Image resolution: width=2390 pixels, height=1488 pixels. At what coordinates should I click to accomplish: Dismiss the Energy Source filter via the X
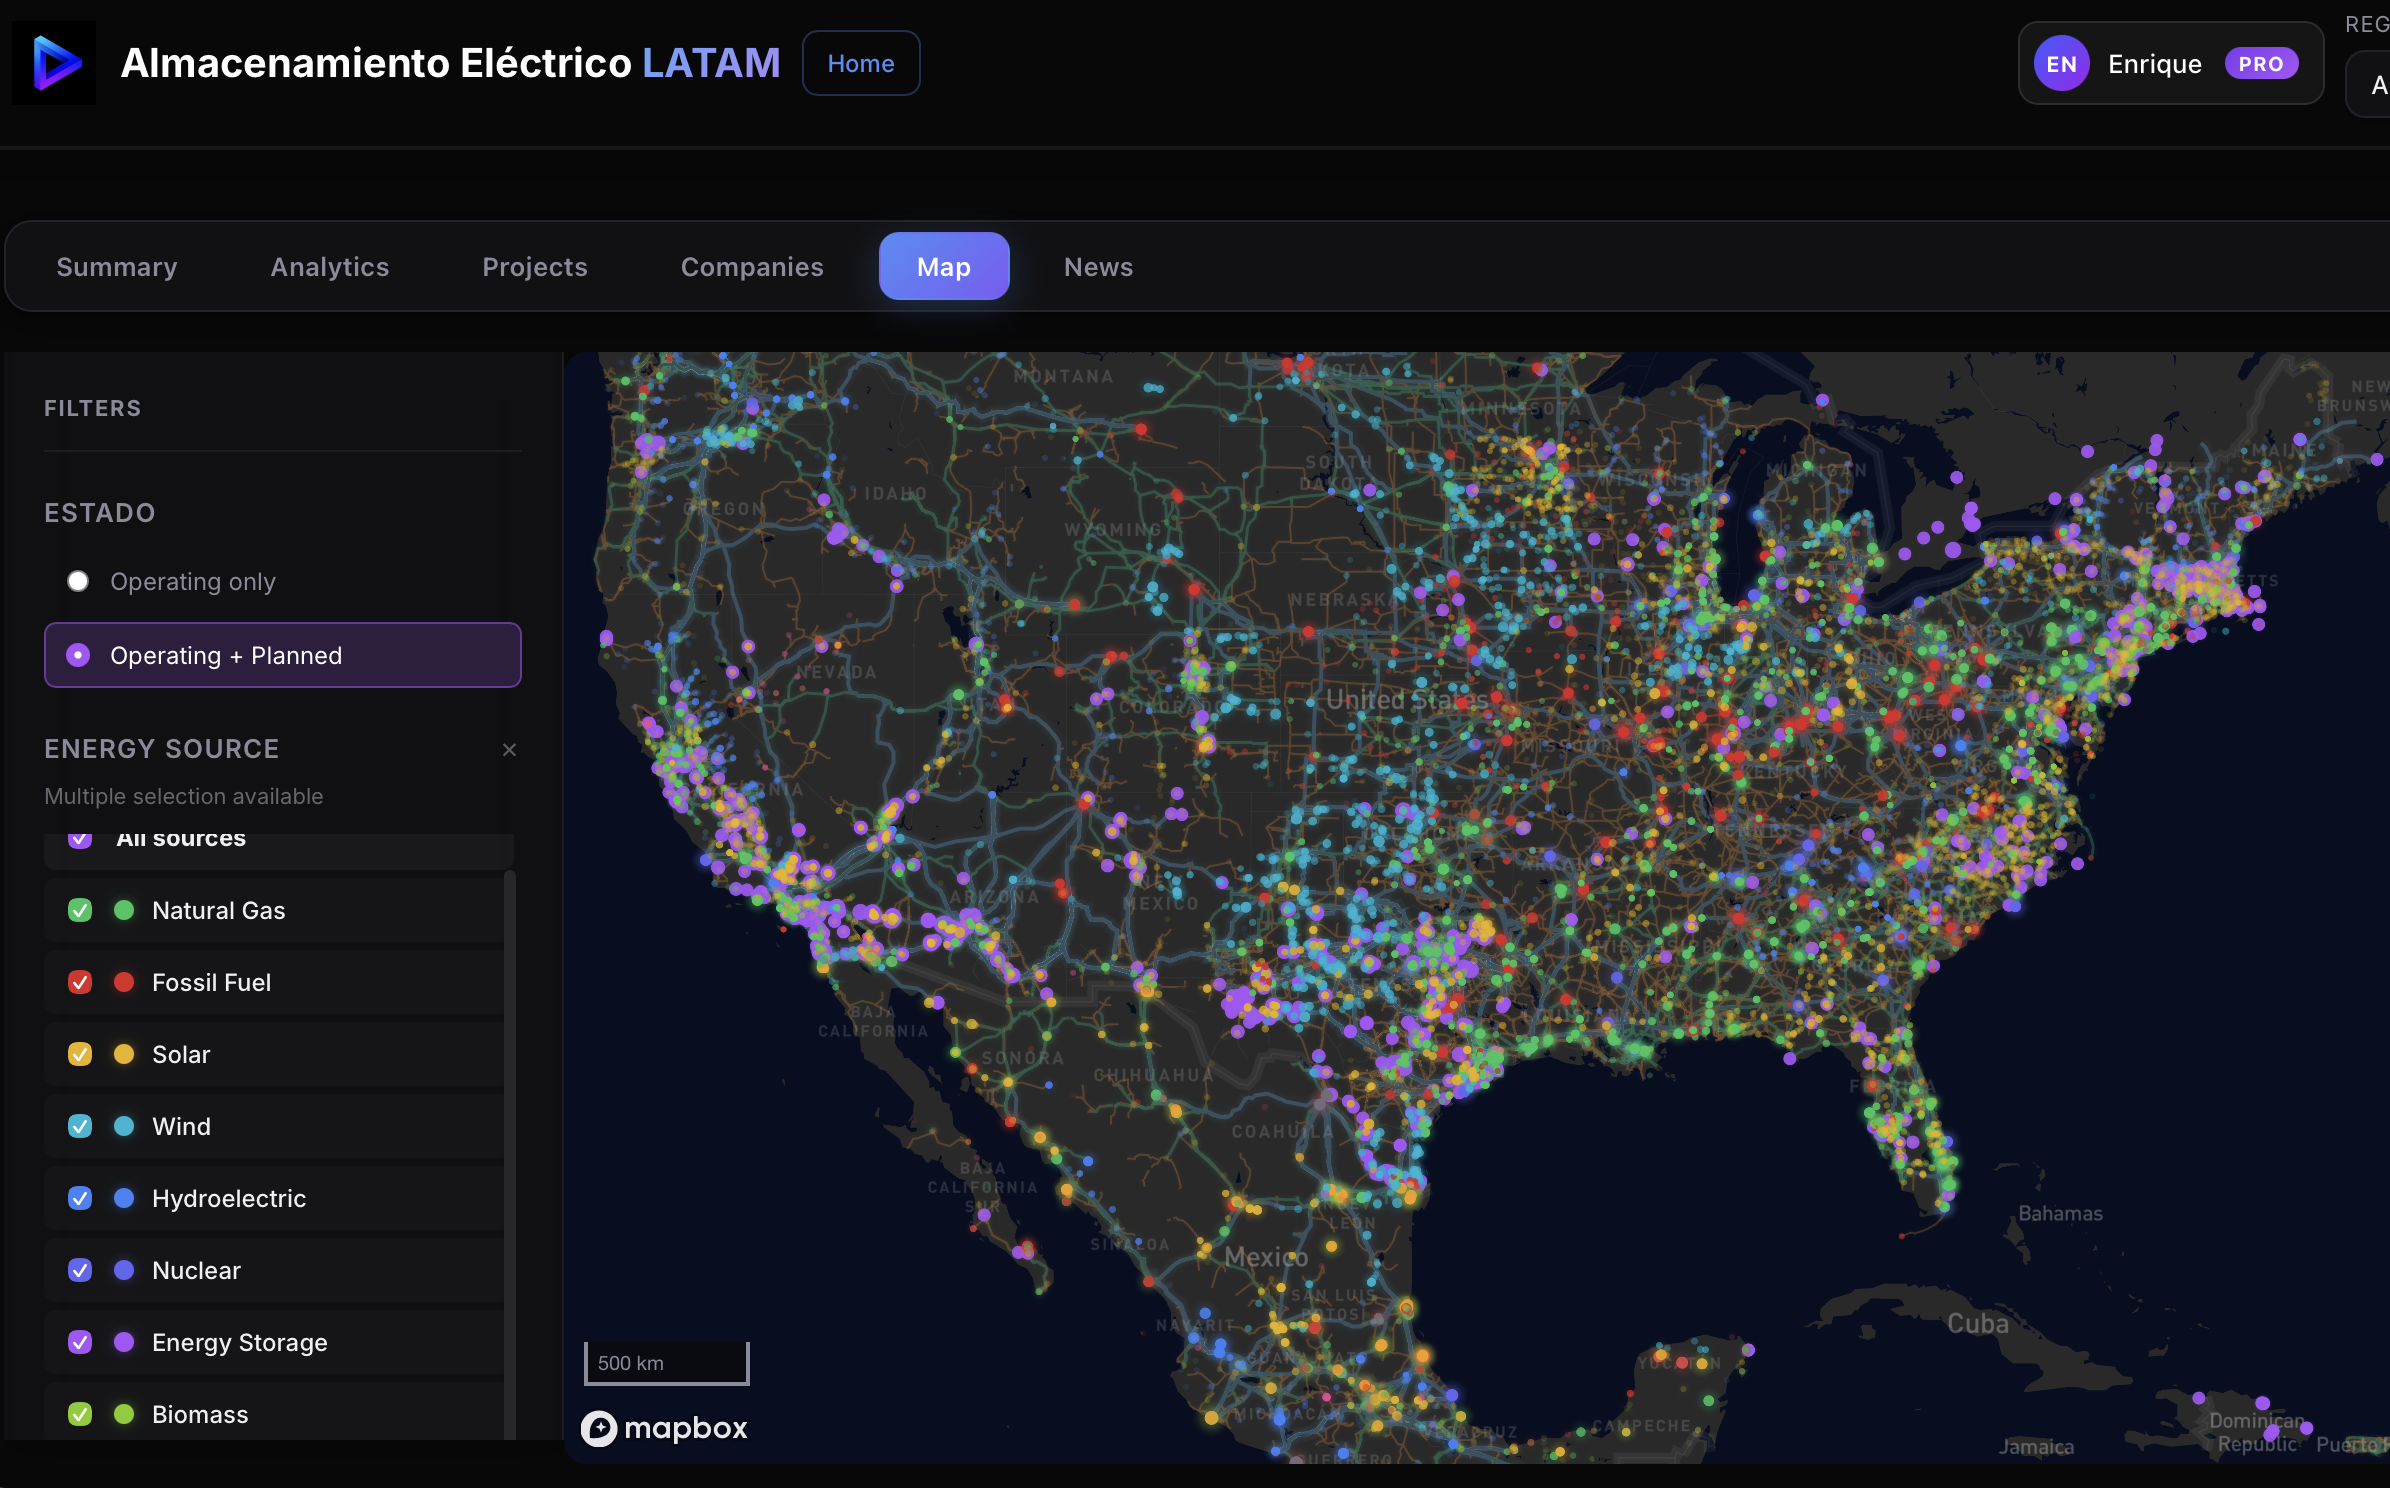510,749
